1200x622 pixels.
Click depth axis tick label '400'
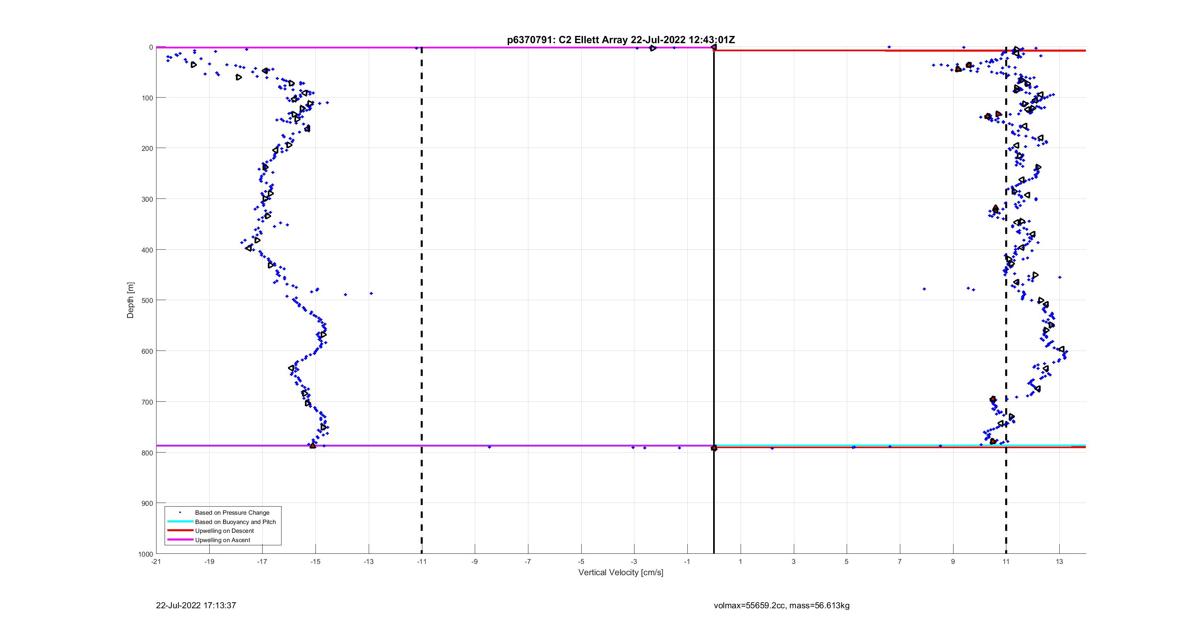click(x=146, y=250)
